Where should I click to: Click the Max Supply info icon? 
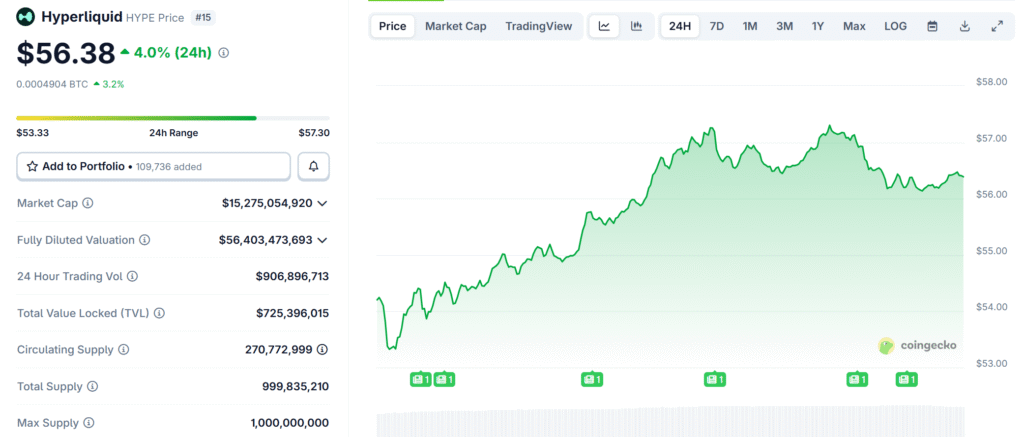89,423
